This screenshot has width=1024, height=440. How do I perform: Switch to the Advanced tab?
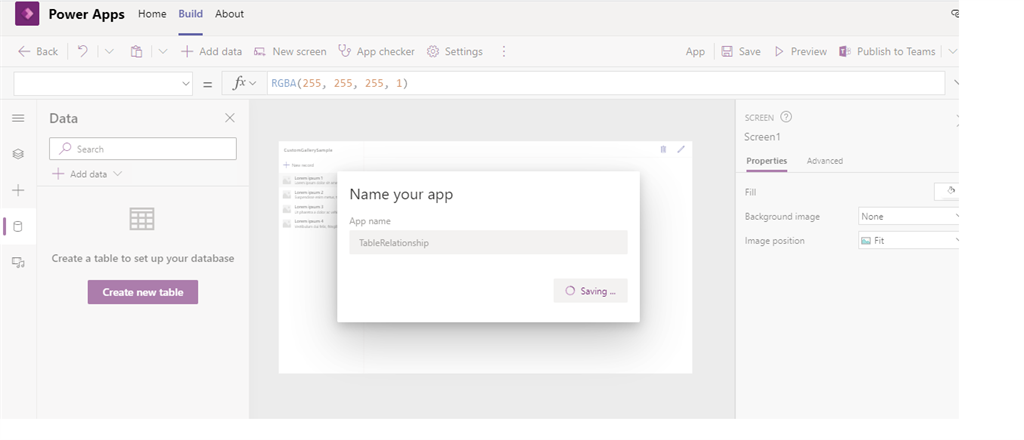pos(825,161)
